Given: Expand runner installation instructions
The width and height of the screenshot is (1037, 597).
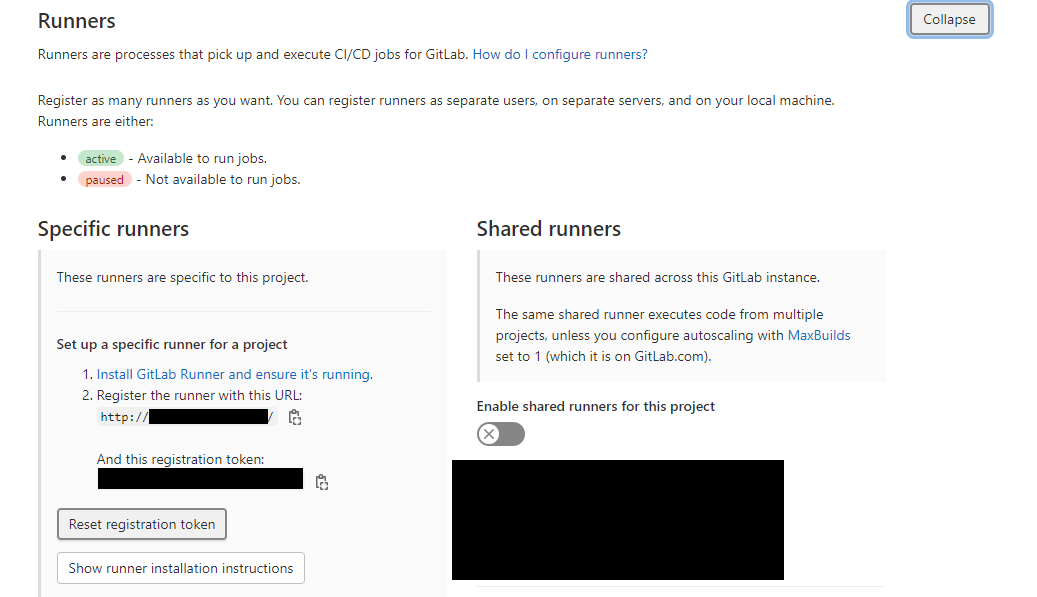Looking at the screenshot, I should (x=180, y=567).
